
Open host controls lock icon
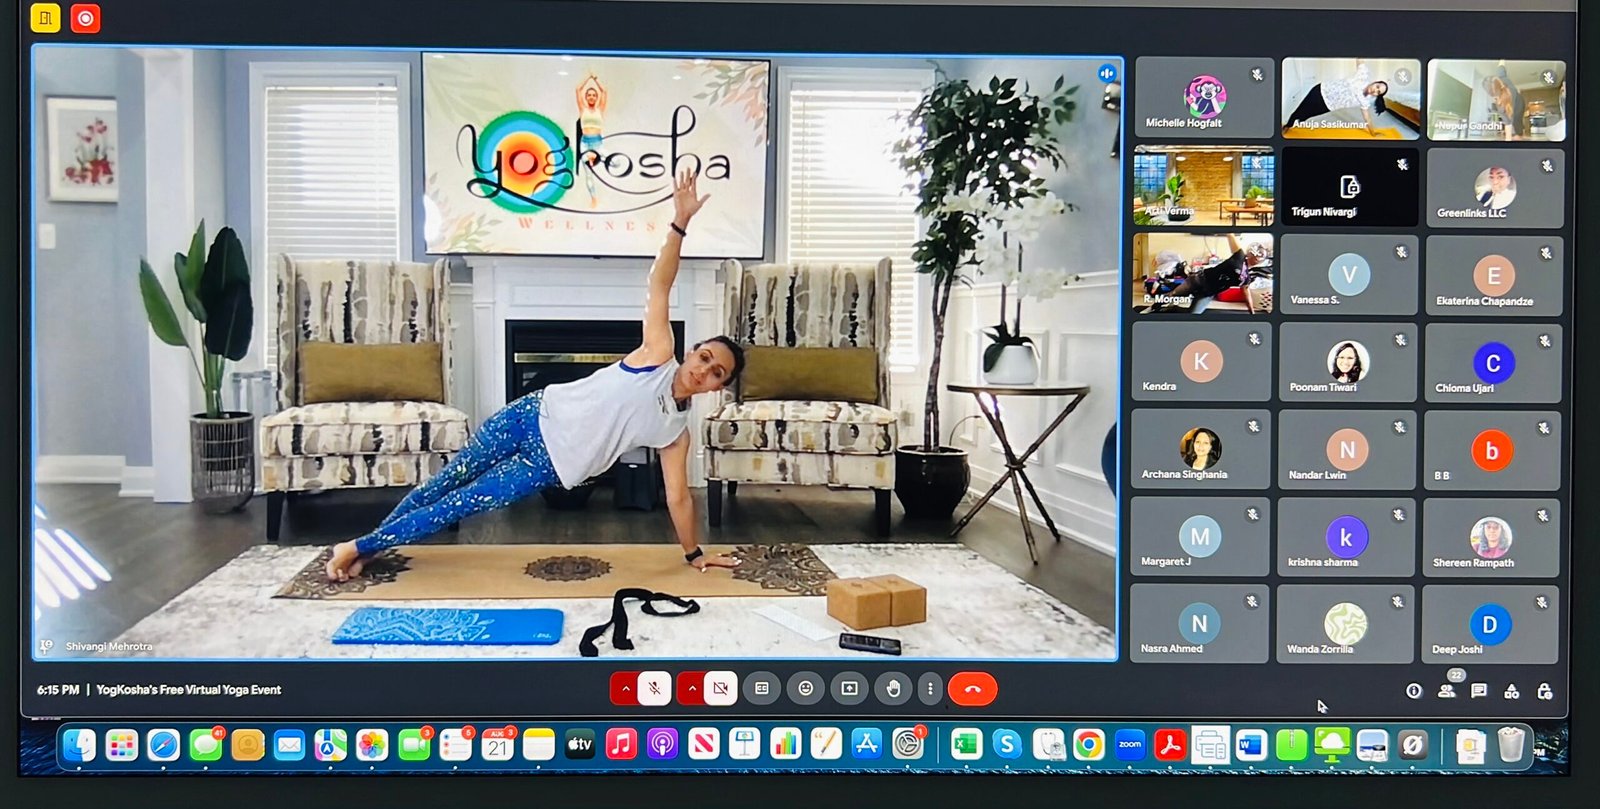pos(1545,691)
